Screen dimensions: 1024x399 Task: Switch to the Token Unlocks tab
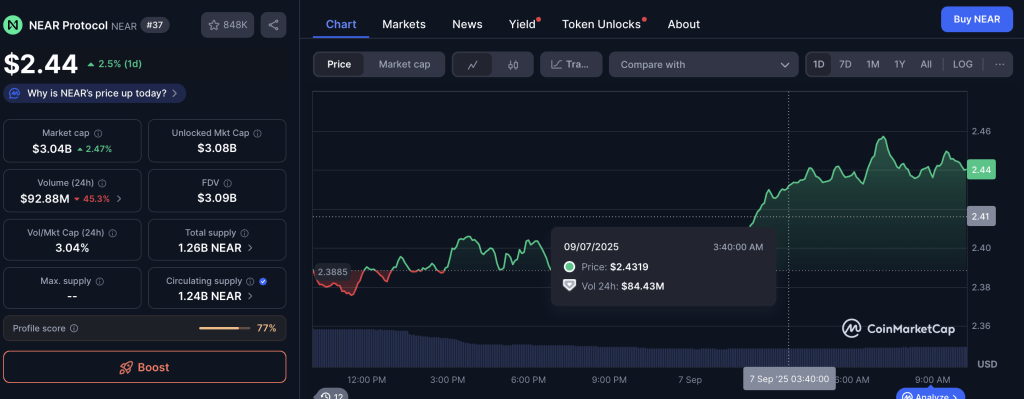pos(601,24)
